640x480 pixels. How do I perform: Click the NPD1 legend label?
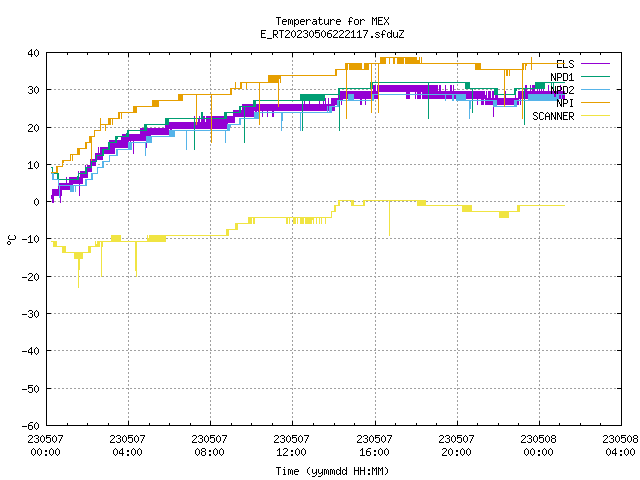(x=562, y=77)
